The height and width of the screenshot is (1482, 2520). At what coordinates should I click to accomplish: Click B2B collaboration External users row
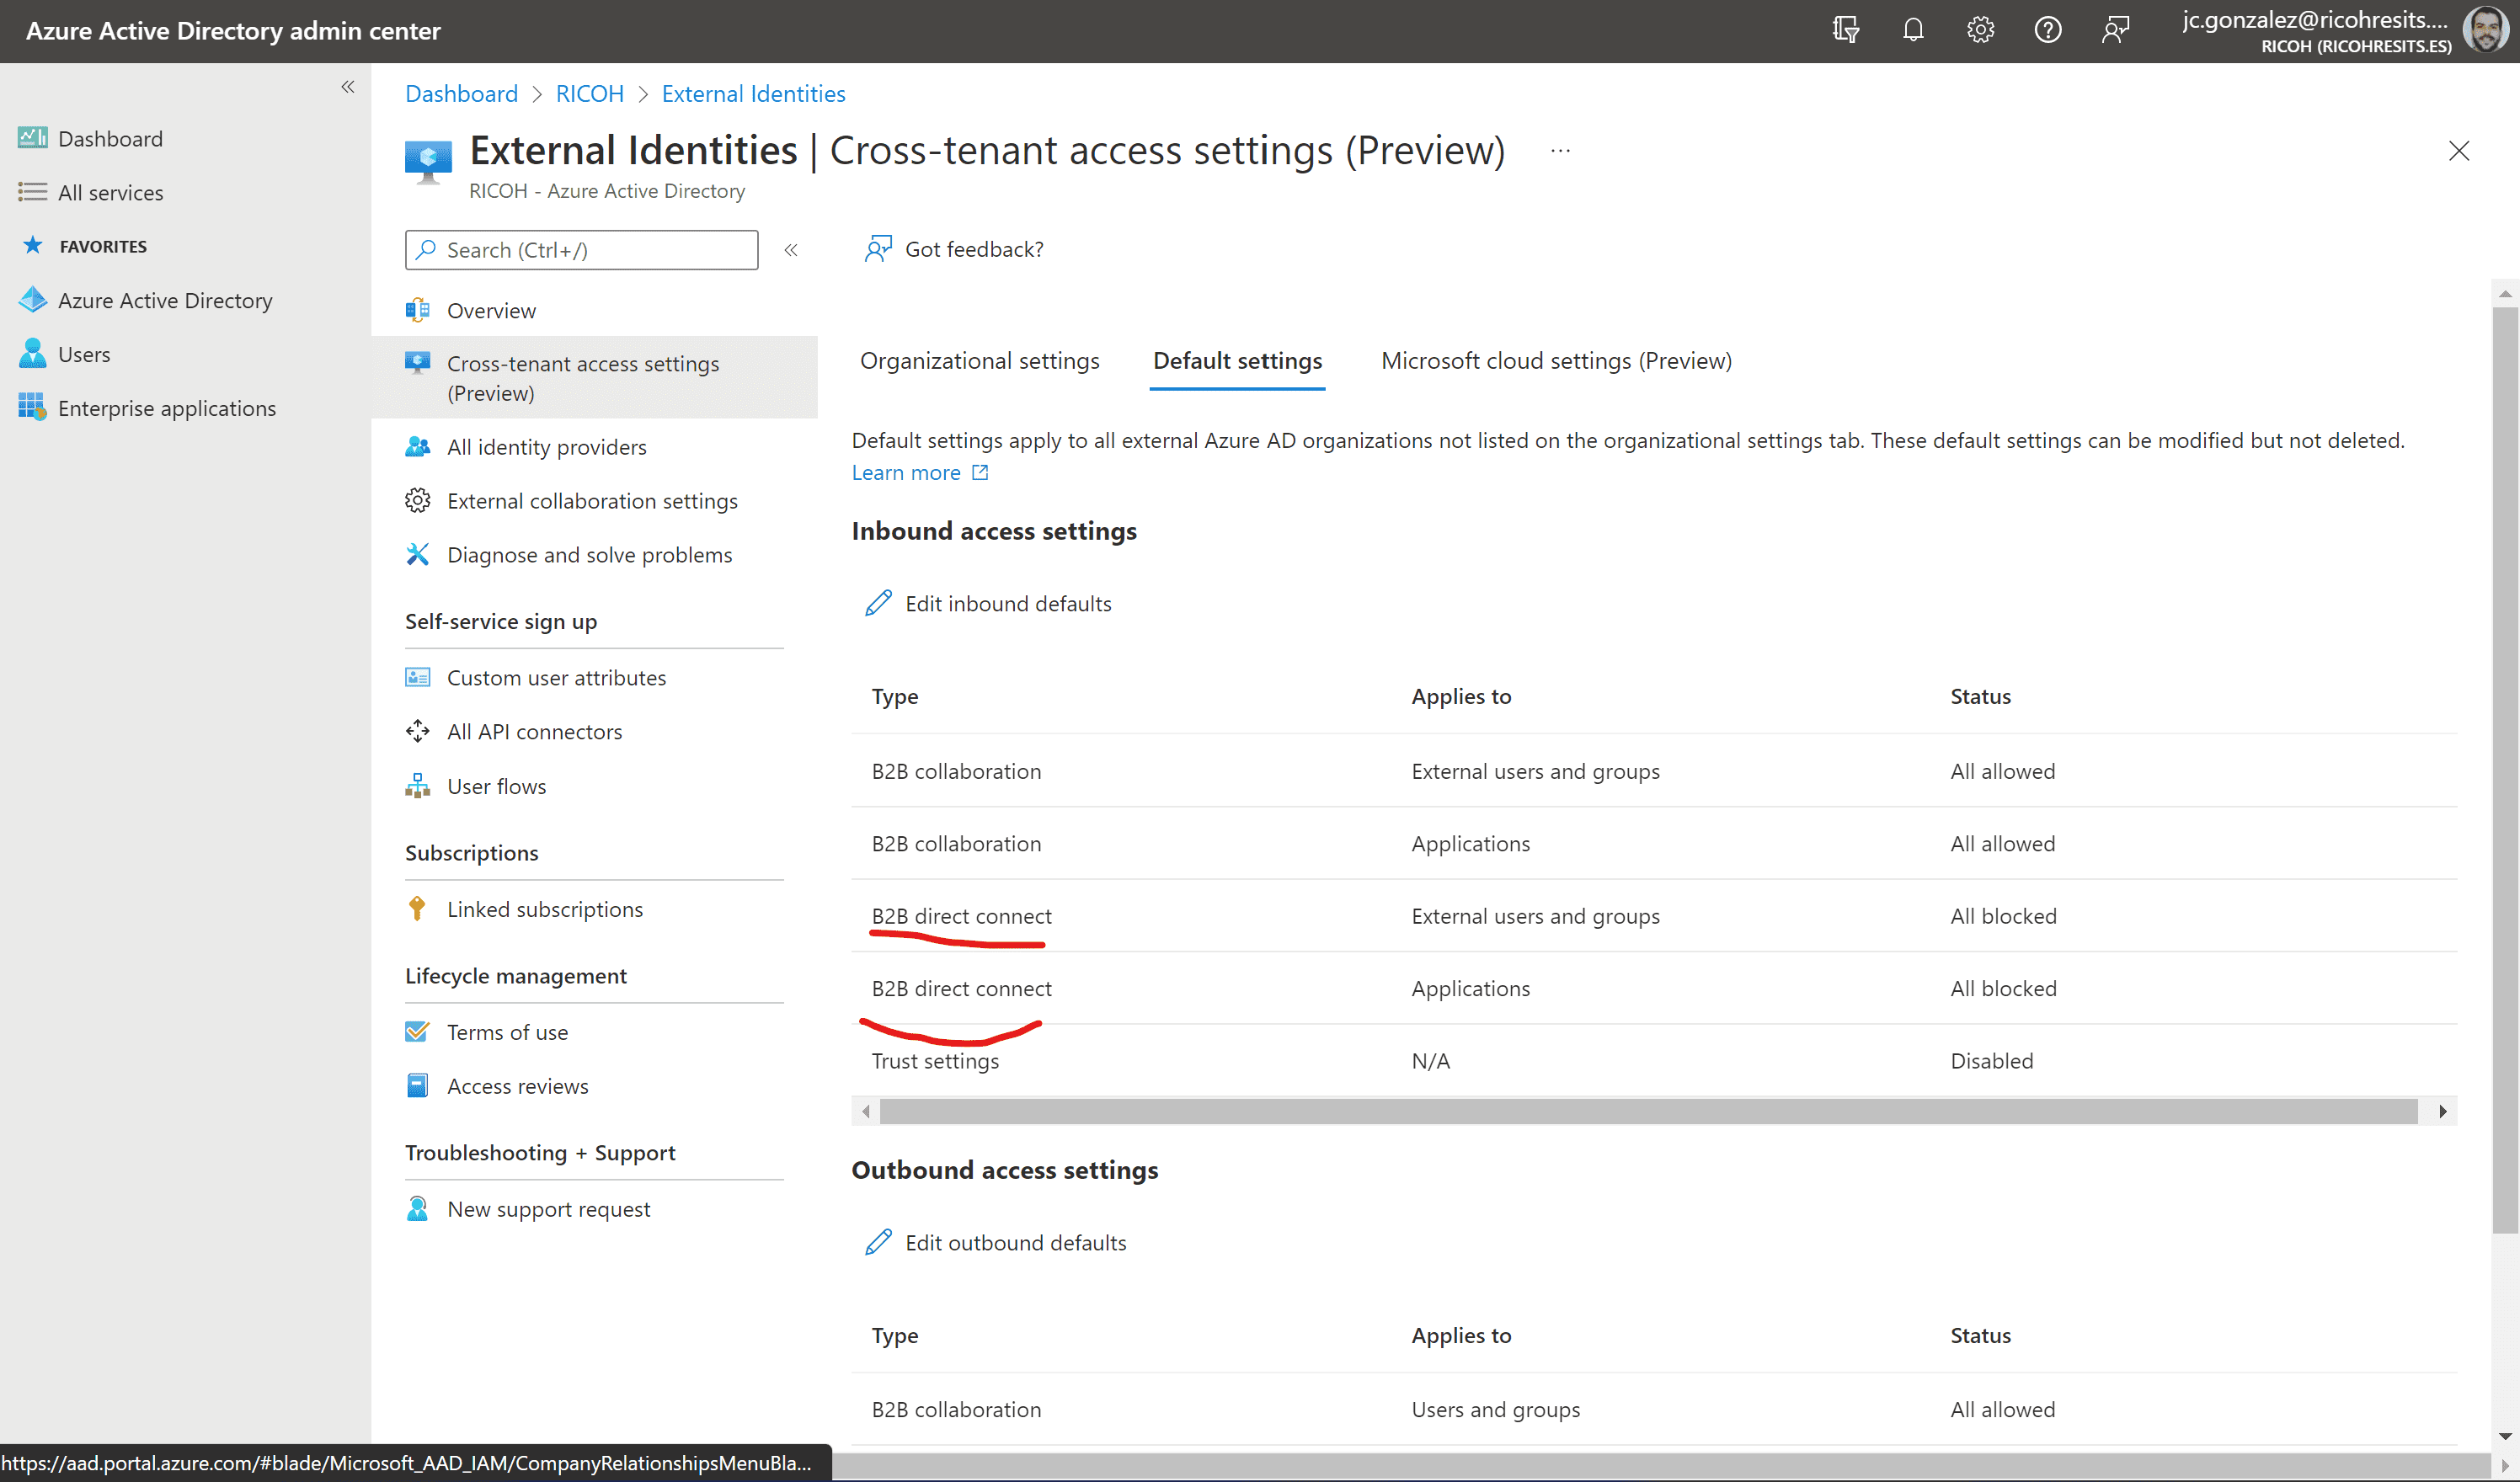click(x=1654, y=771)
